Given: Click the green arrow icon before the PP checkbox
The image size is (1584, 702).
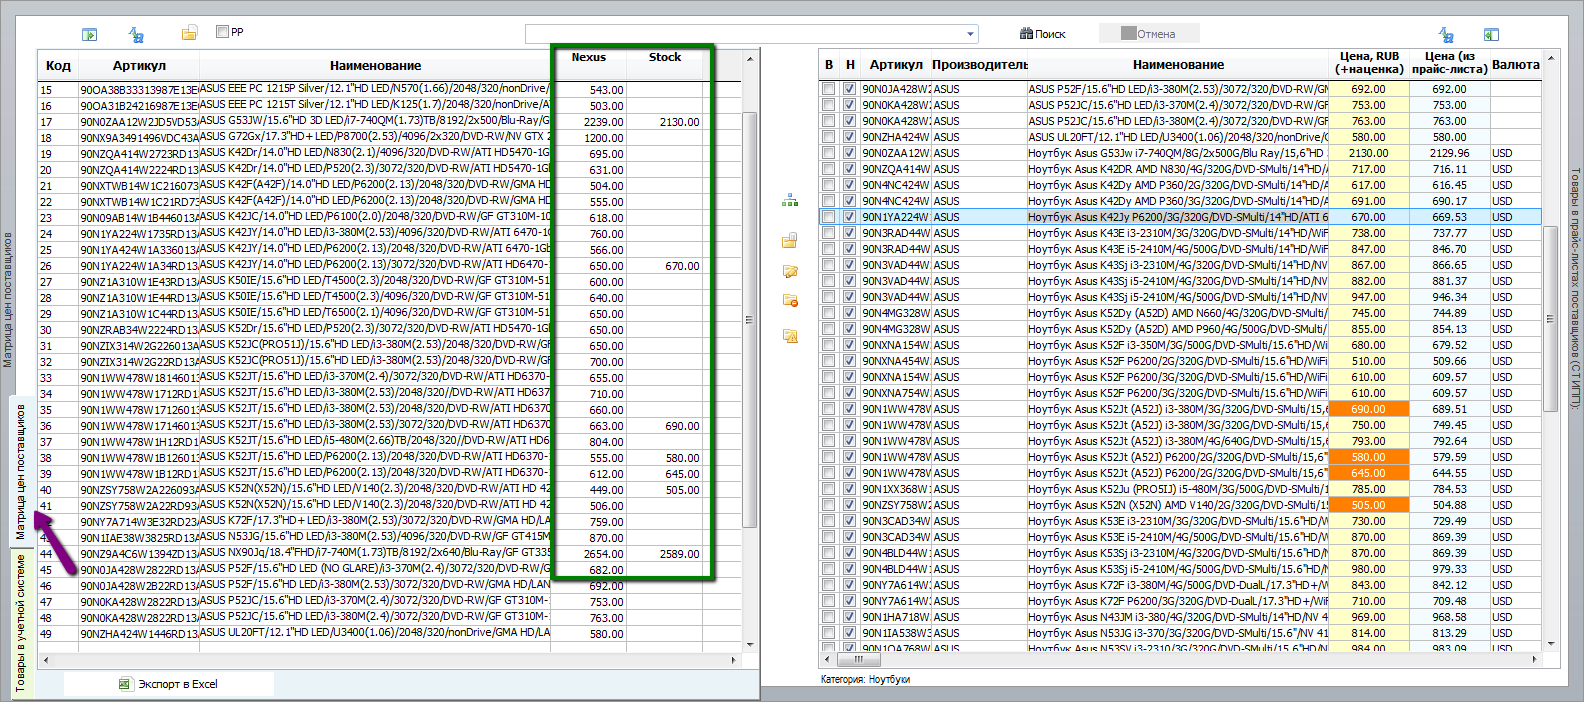Looking at the screenshot, I should pyautogui.click(x=90, y=34).
